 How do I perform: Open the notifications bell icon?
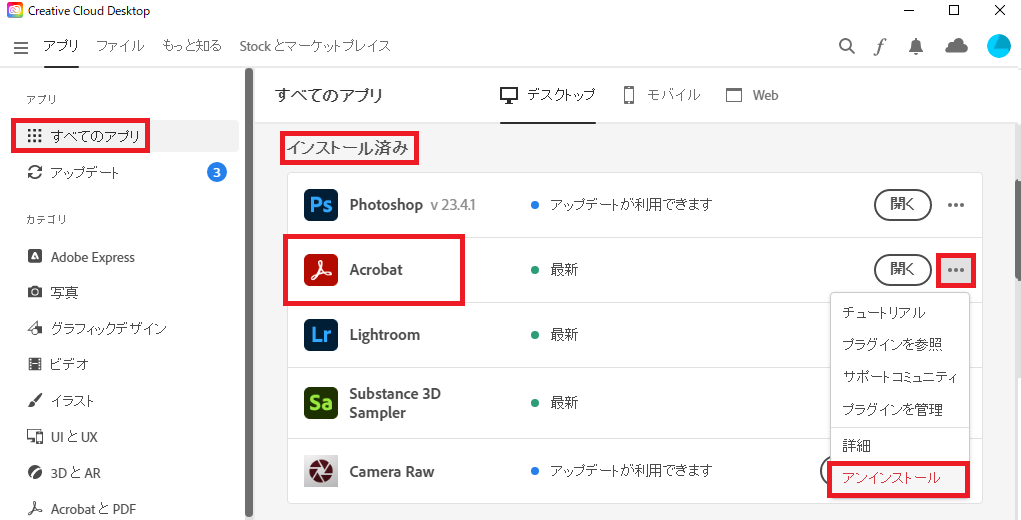coord(916,46)
